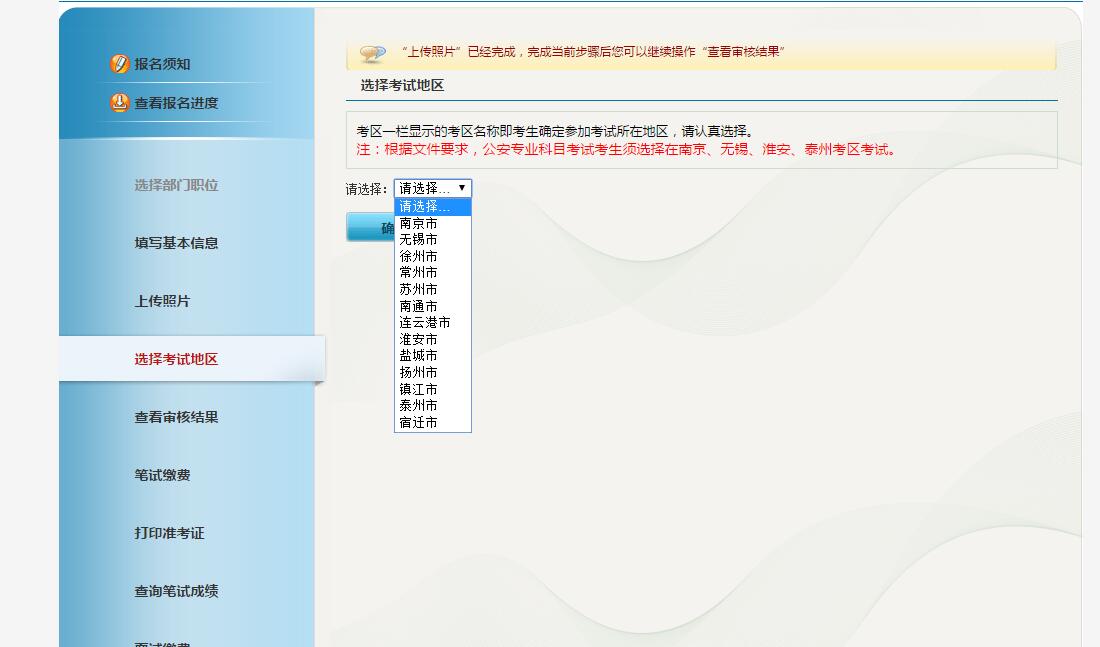
Task: Go to 填写基本信息 step
Action: [176, 243]
